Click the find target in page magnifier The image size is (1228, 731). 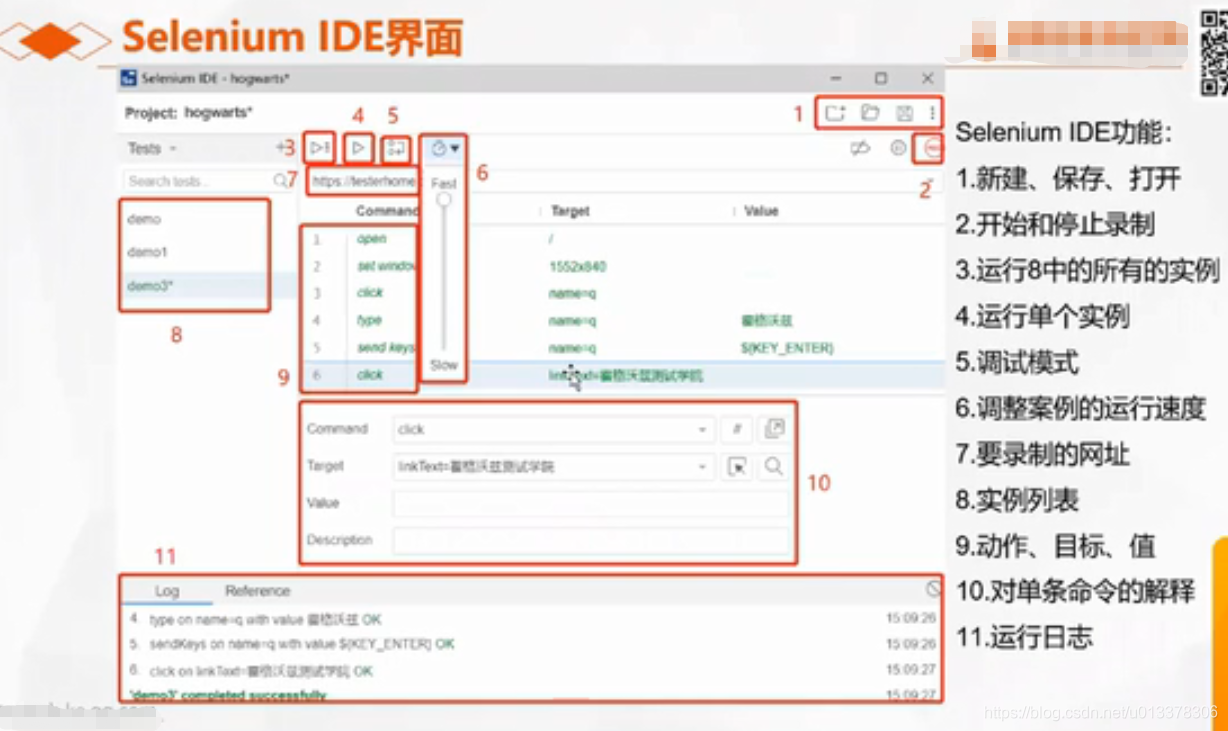[773, 466]
